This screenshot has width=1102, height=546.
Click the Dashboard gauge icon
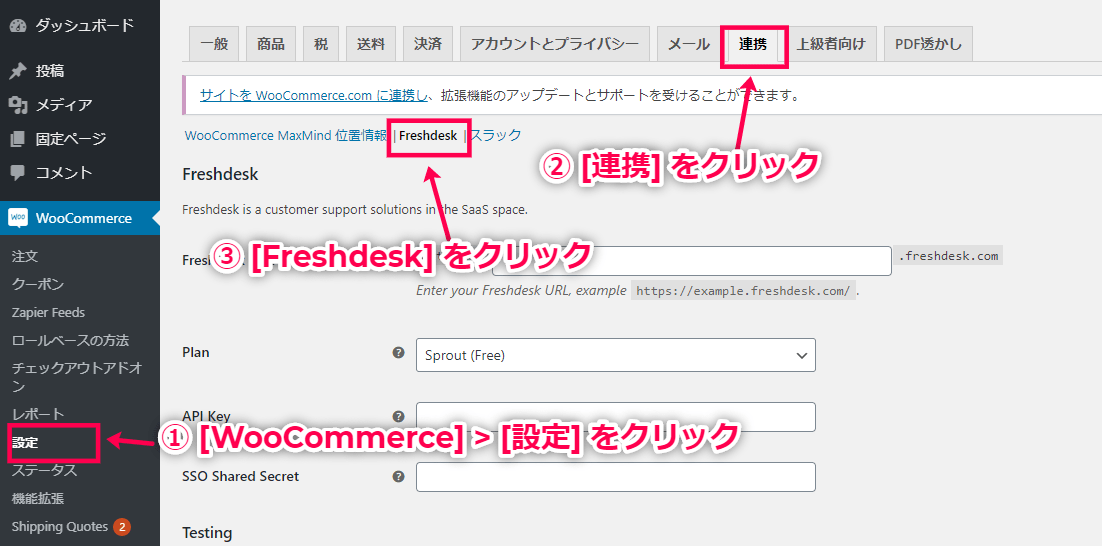pos(18,26)
